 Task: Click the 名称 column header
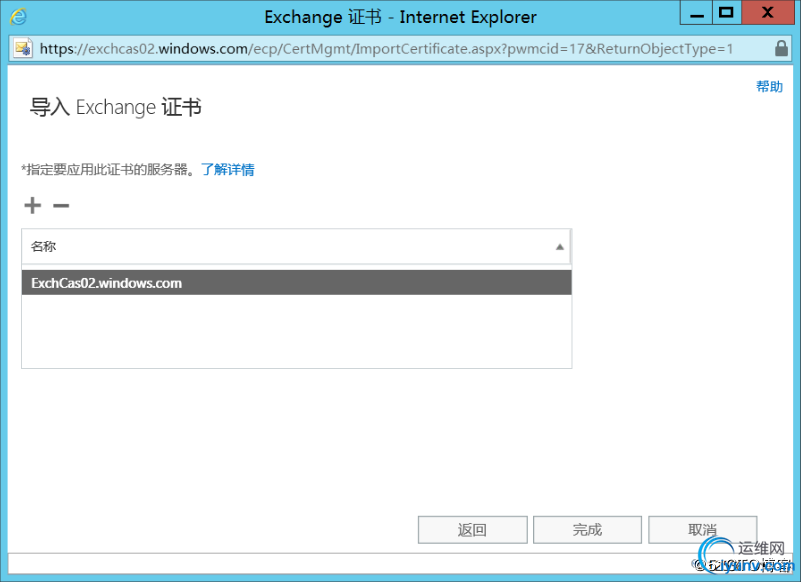(296, 246)
